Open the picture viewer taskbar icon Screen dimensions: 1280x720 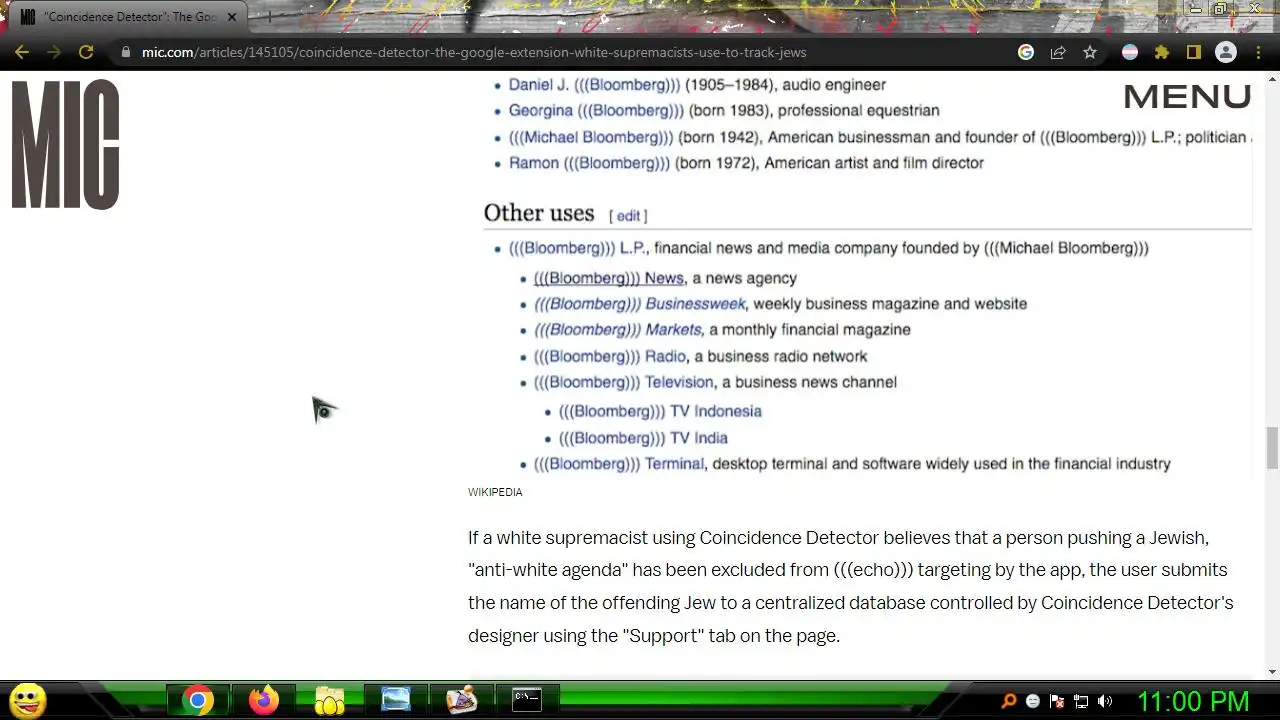[x=396, y=700]
